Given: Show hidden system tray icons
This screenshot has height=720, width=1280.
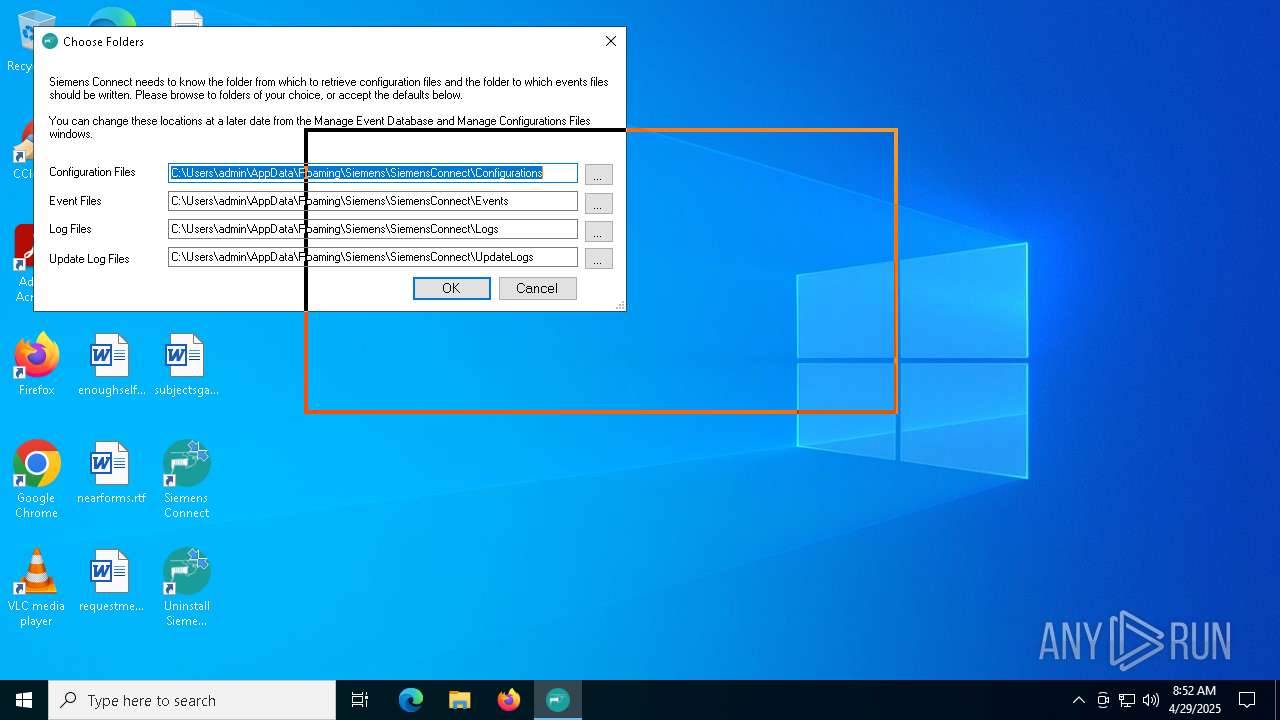Looking at the screenshot, I should coord(1078,700).
